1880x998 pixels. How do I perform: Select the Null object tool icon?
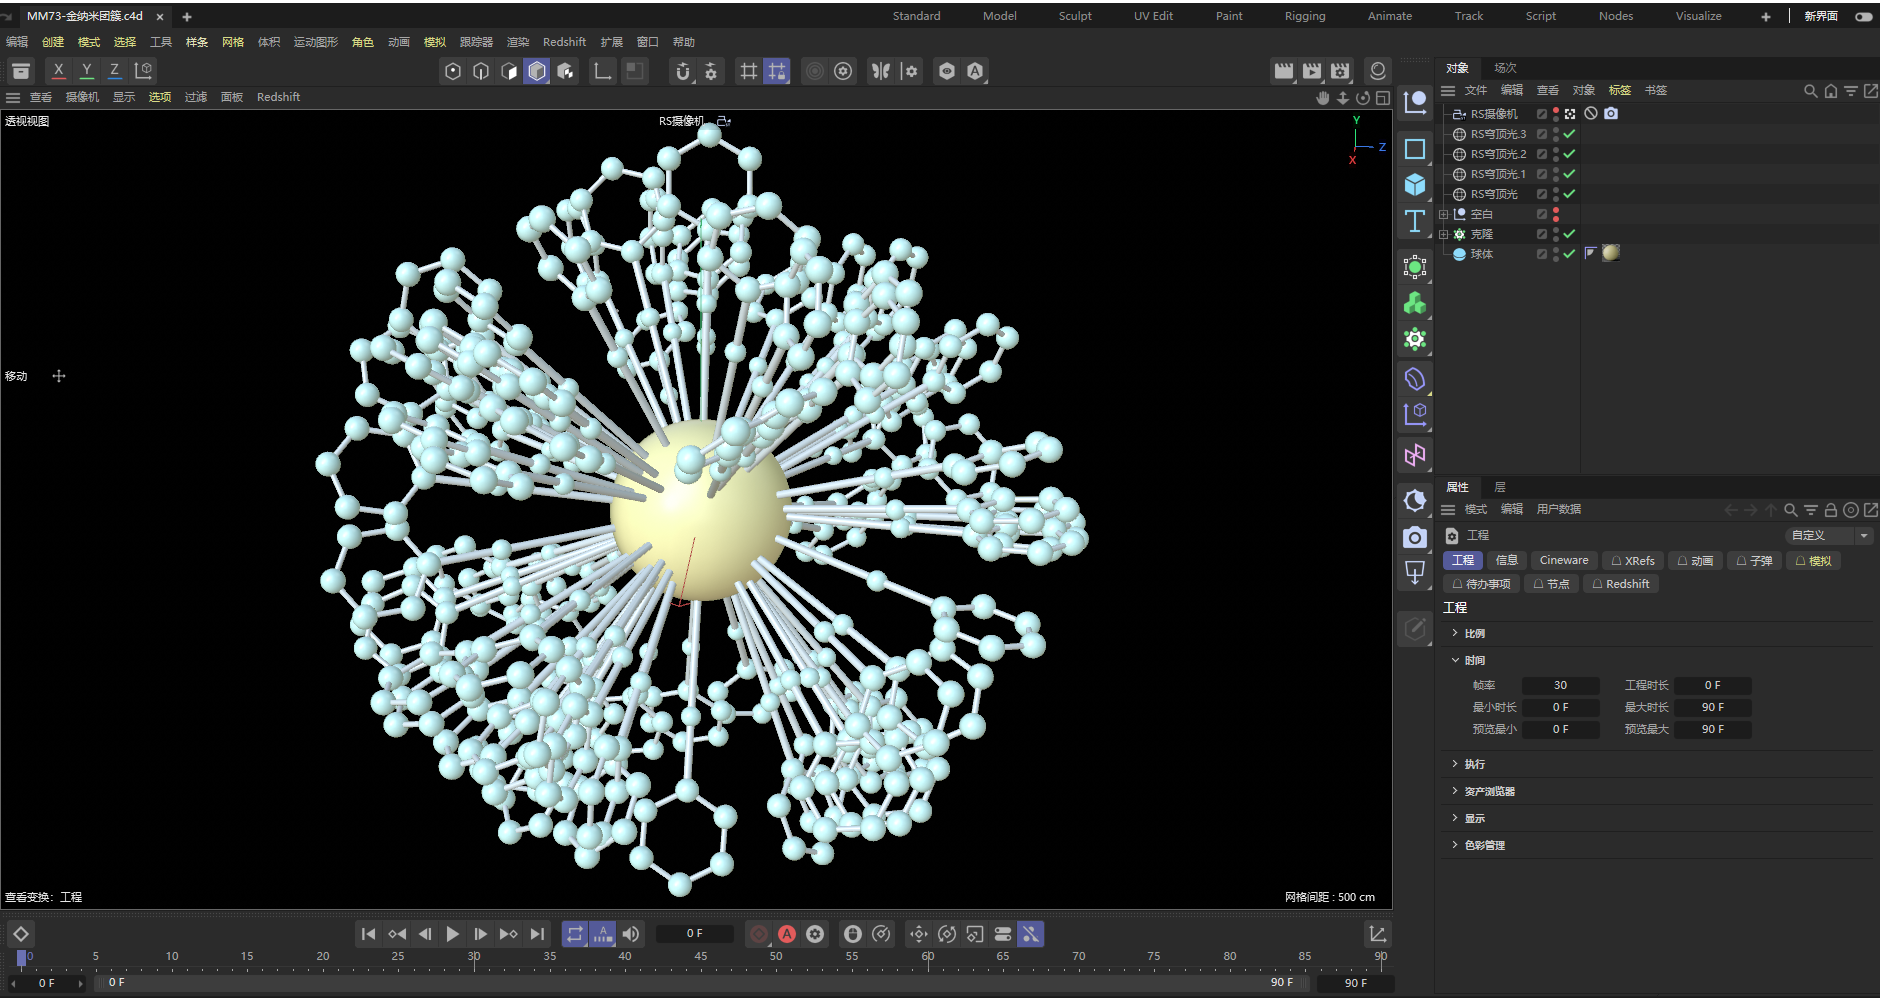(1415, 102)
